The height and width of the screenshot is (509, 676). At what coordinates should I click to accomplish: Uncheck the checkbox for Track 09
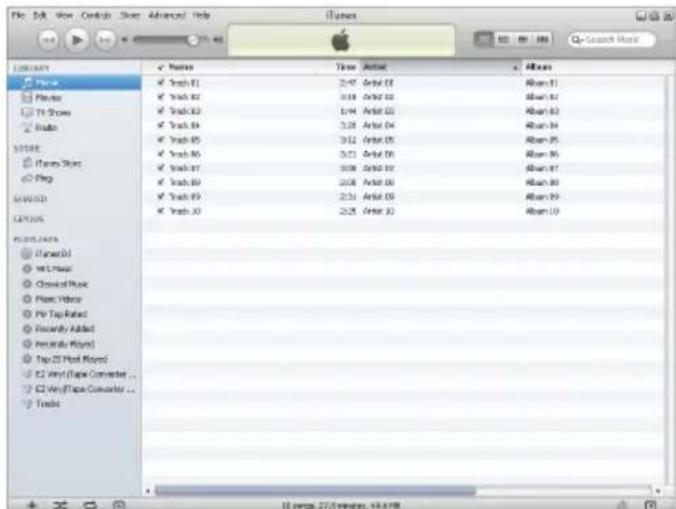161,197
